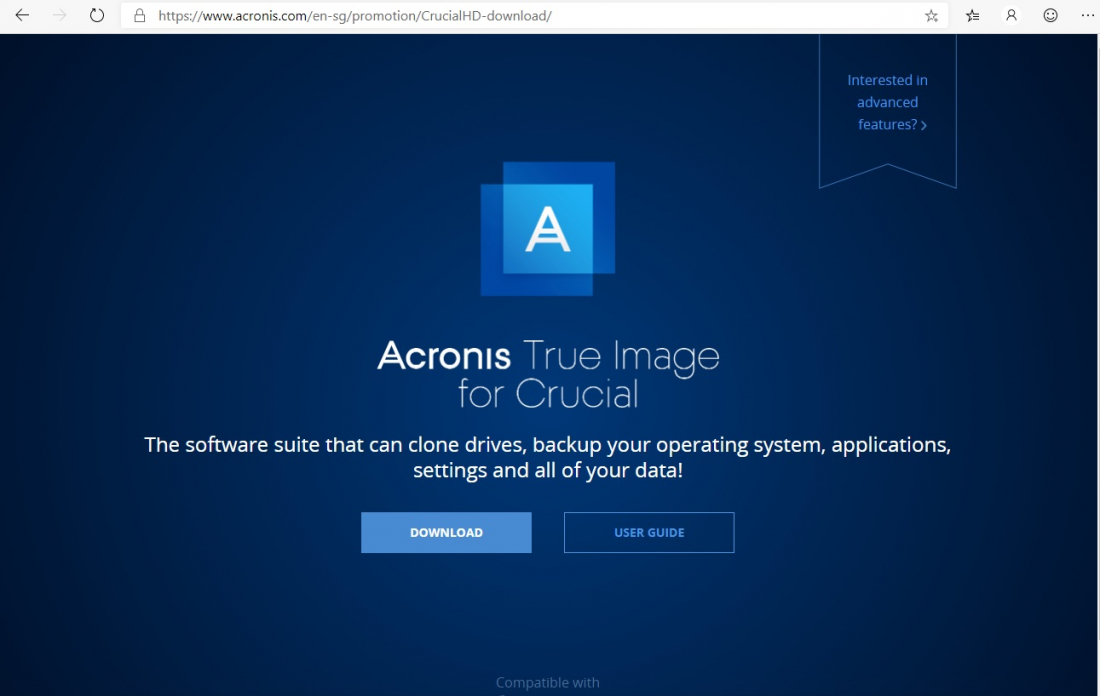Click the Acronis blue A logo

tap(548, 229)
